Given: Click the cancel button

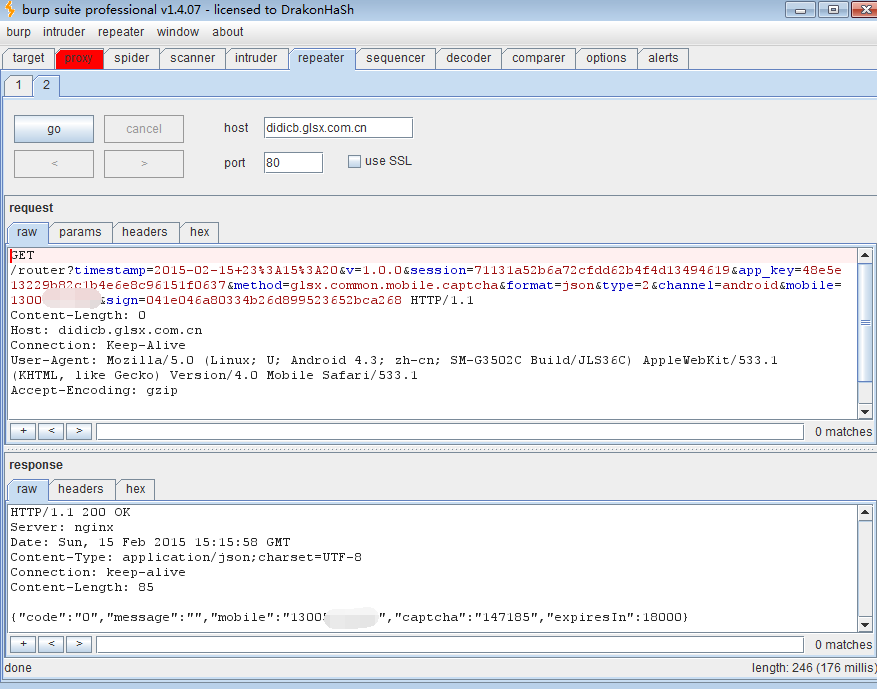Looking at the screenshot, I should (144, 129).
